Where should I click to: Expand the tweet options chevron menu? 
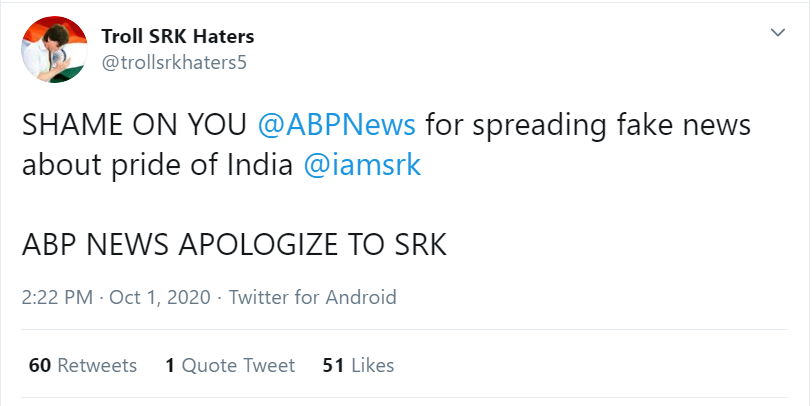(778, 35)
